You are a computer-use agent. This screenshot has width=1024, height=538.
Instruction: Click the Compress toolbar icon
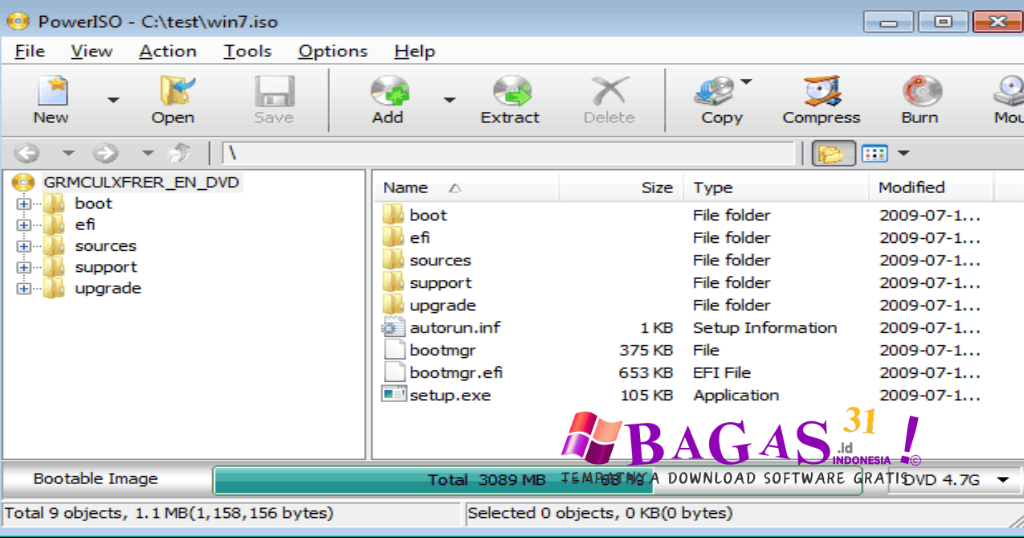click(822, 91)
